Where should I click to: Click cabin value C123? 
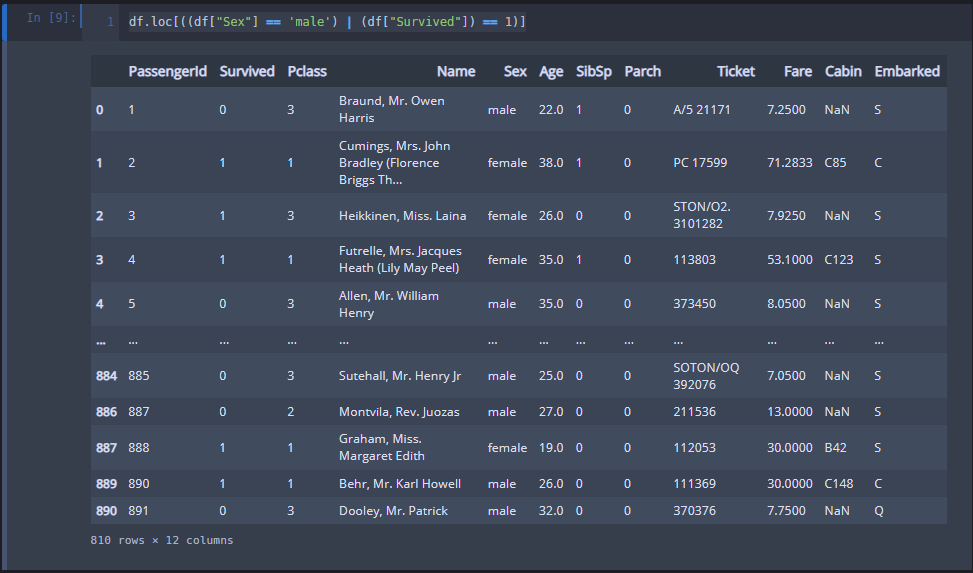click(x=838, y=259)
